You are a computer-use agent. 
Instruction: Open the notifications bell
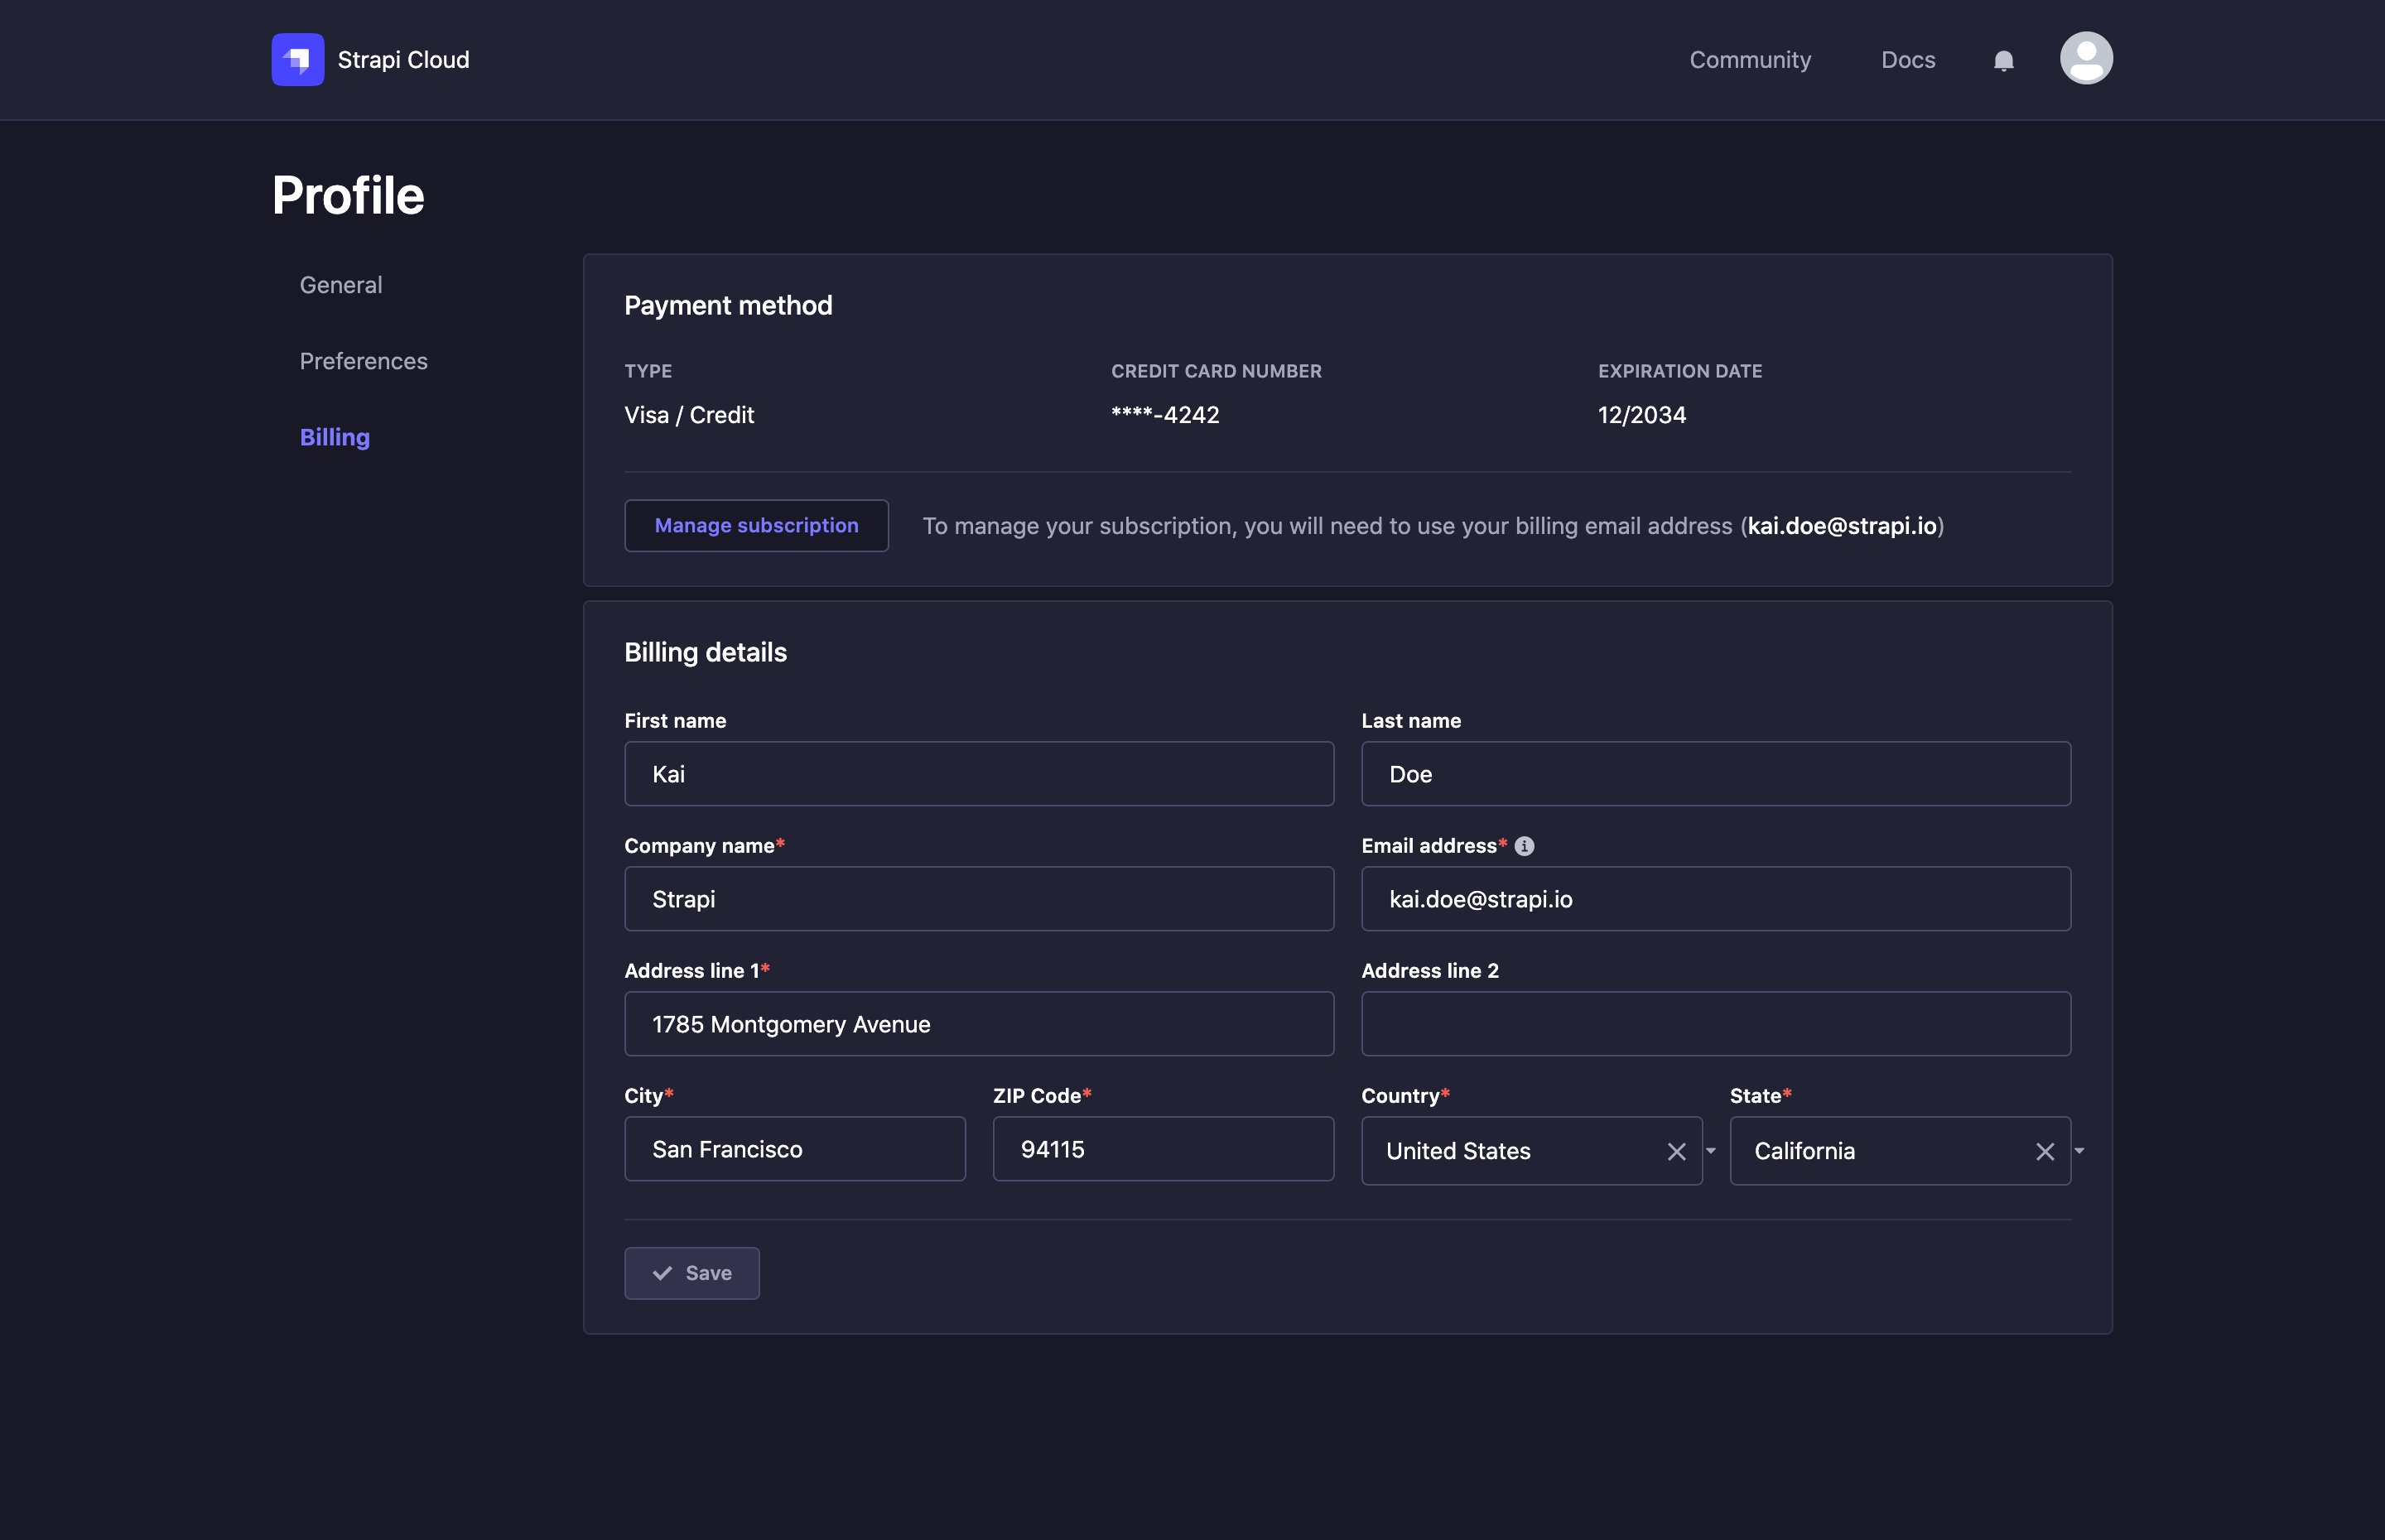point(2004,60)
